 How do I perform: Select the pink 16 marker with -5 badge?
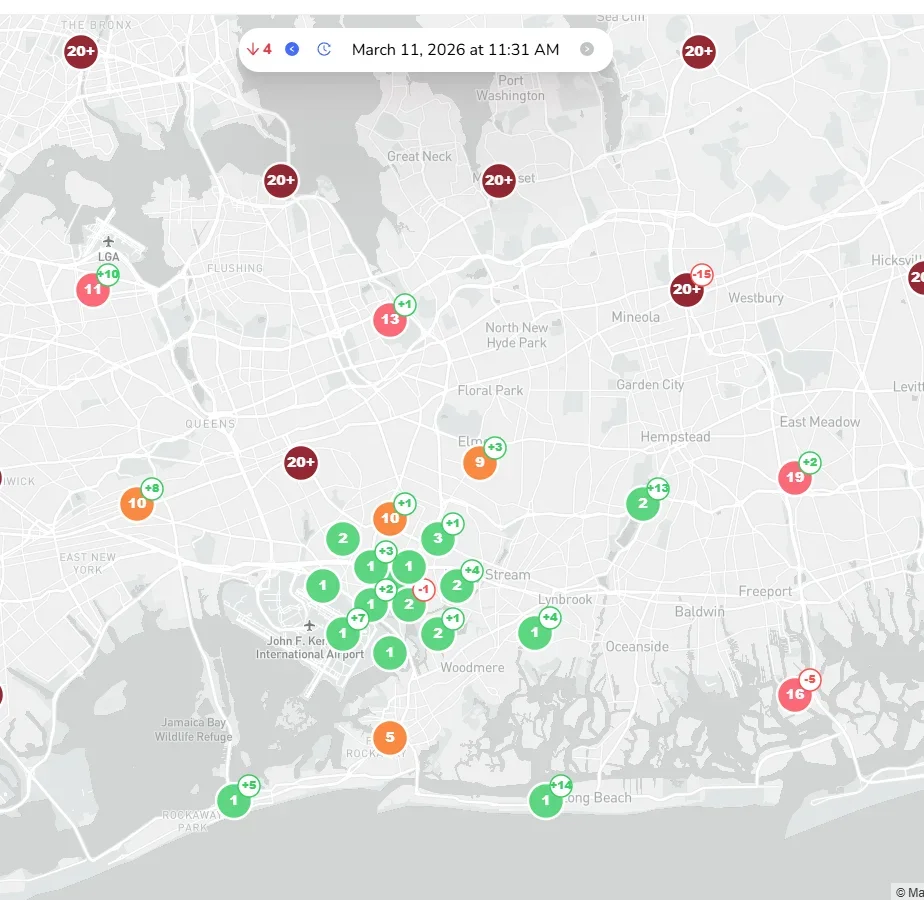795,694
